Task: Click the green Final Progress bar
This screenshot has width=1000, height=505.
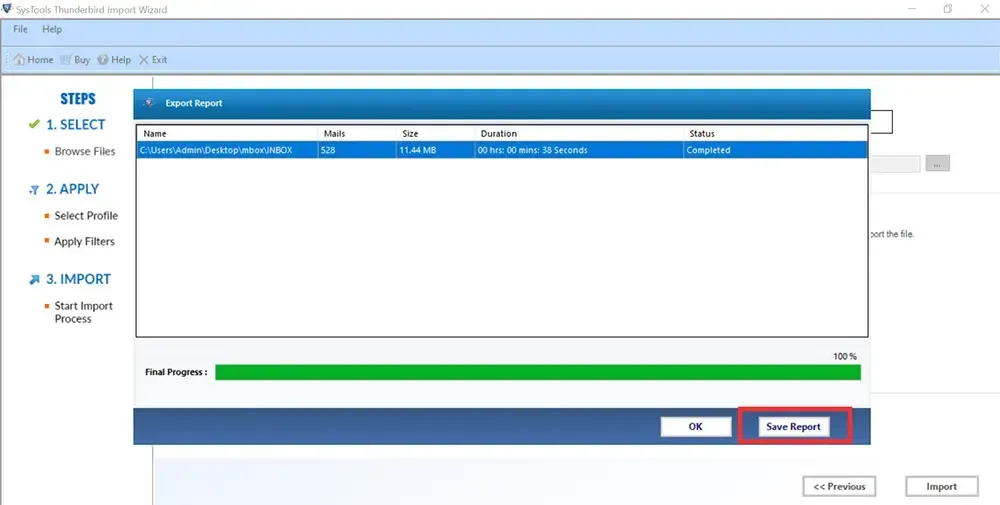Action: pyautogui.click(x=537, y=372)
